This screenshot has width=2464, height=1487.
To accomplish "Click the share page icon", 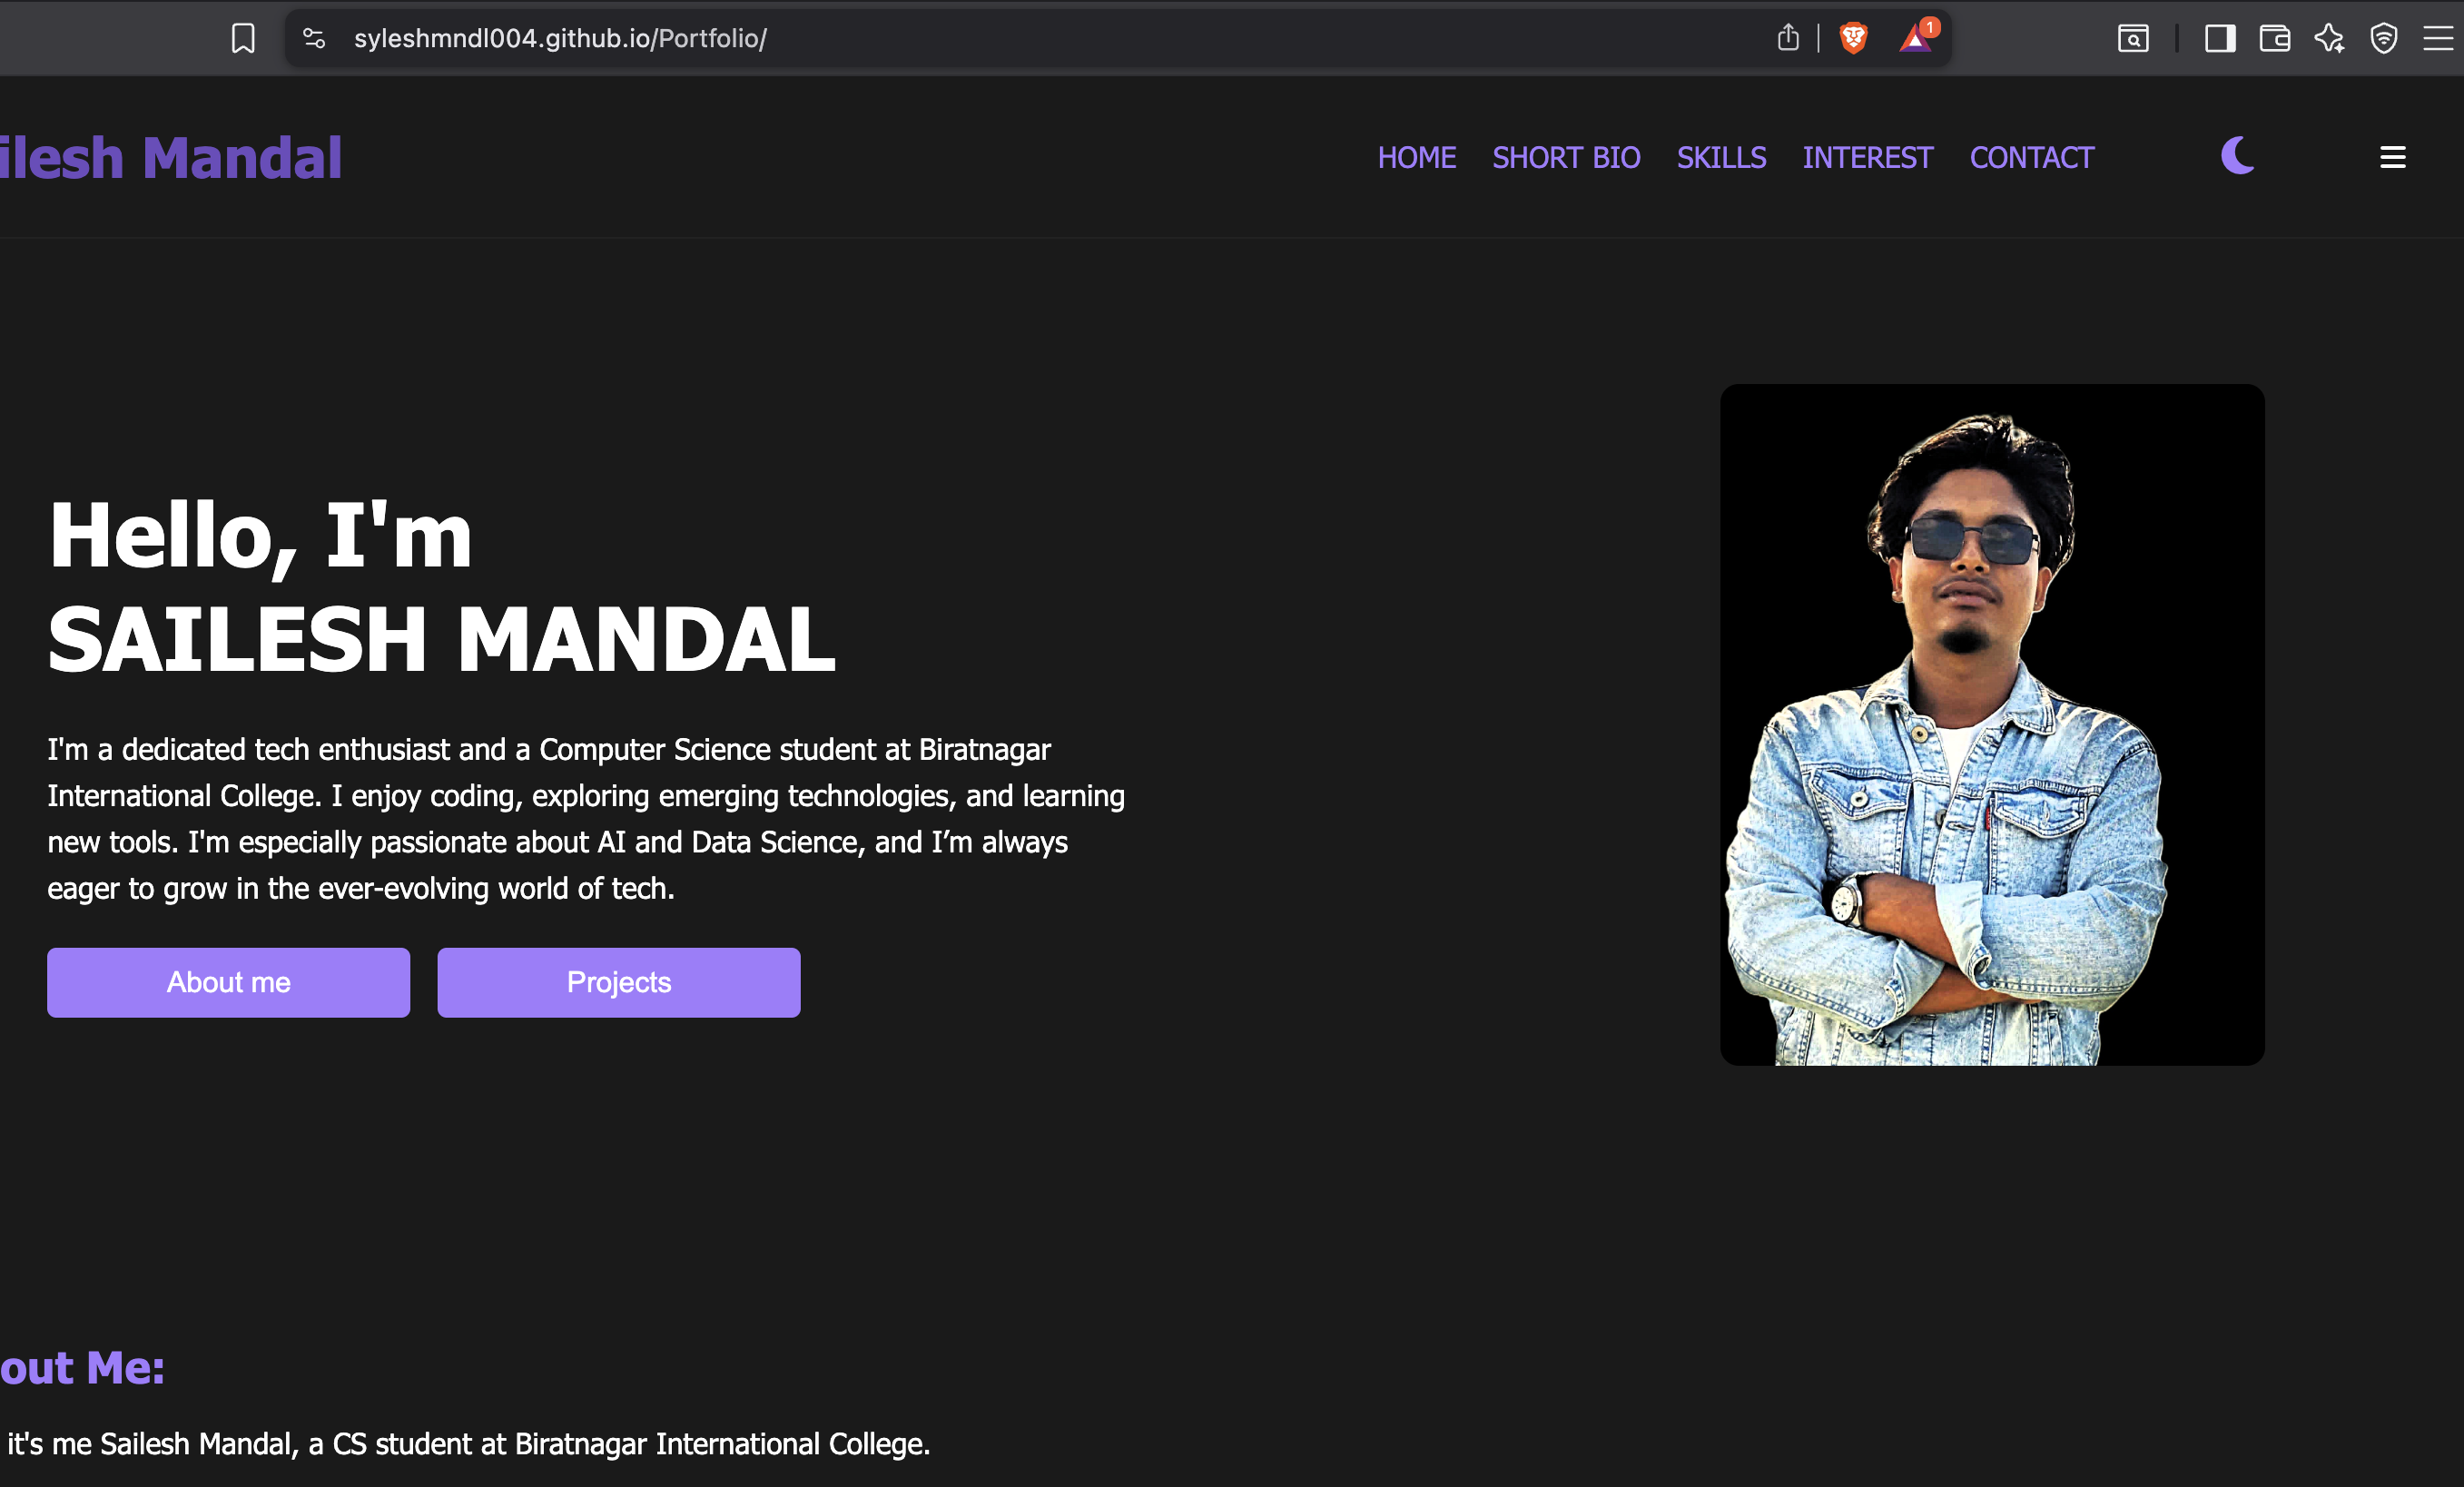I will pyautogui.click(x=1788, y=38).
